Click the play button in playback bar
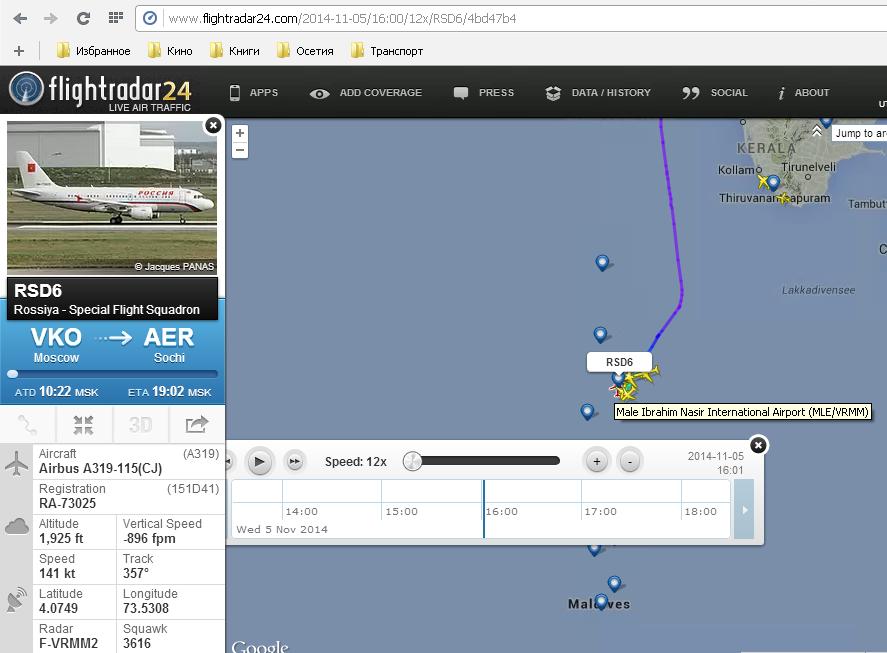The width and height of the screenshot is (887, 653). click(x=260, y=462)
